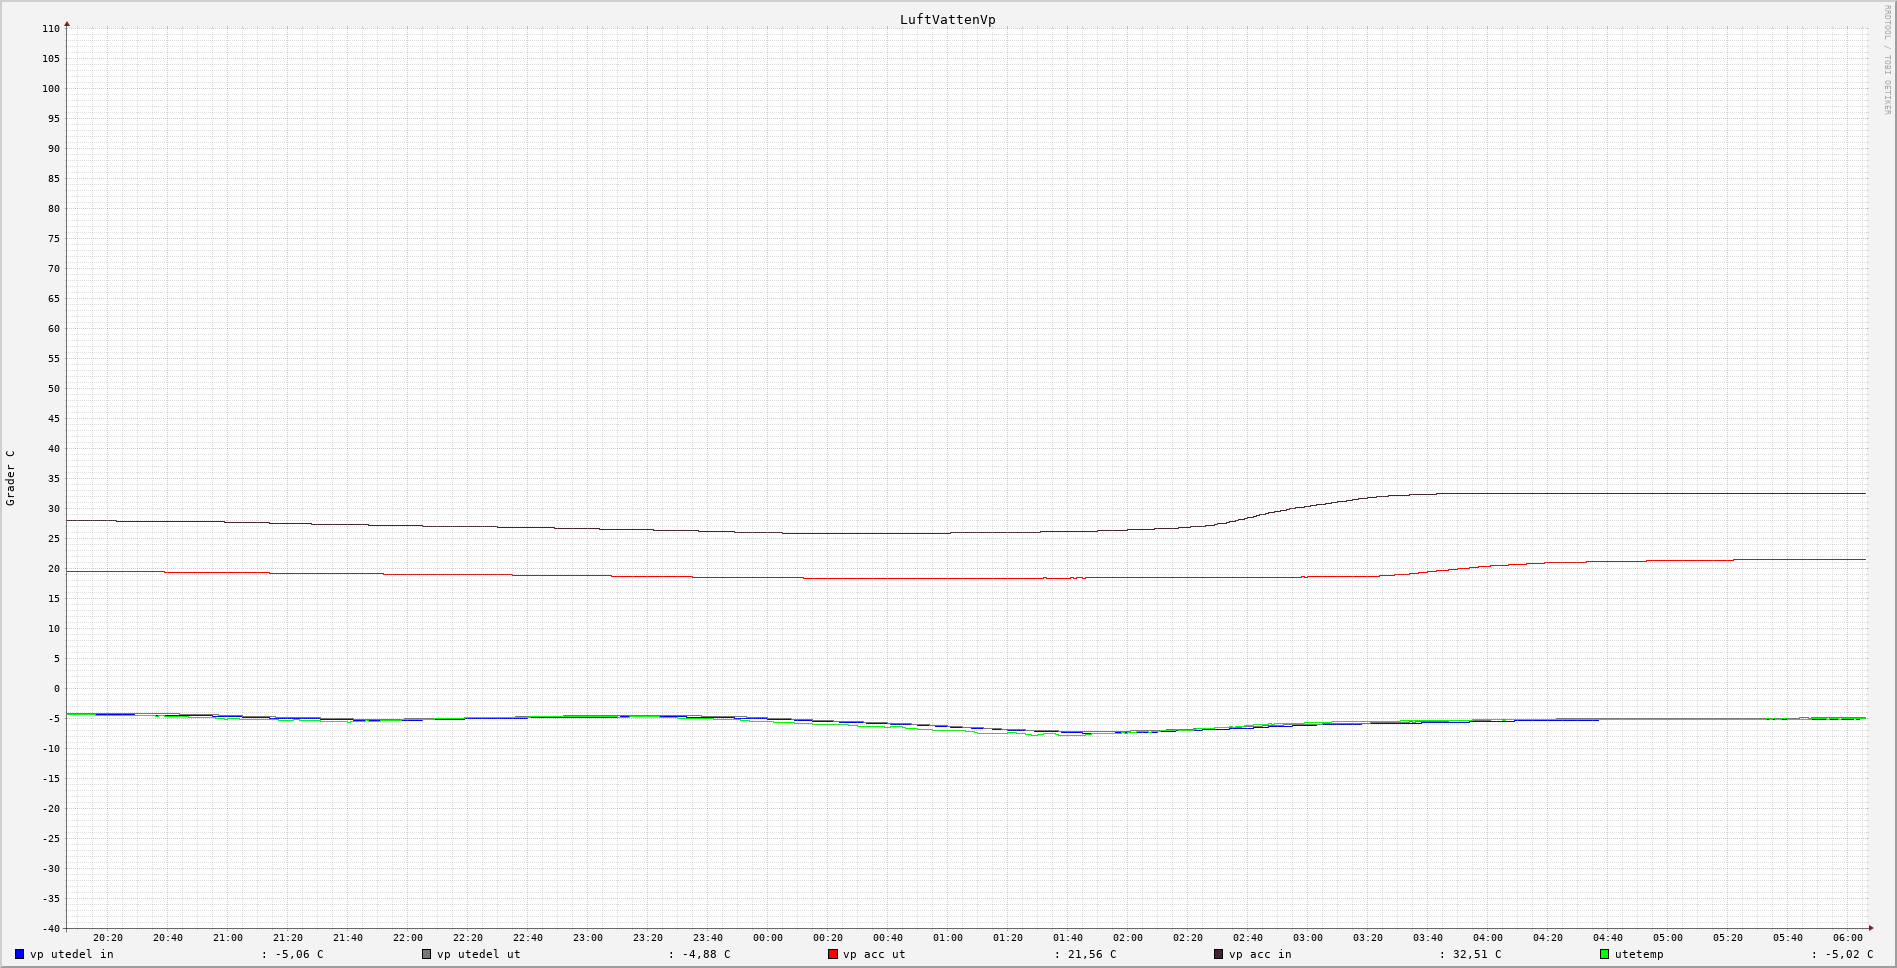This screenshot has width=1897, height=968.
Task: Click the 21,56 C value in the legend
Action: [1092, 954]
